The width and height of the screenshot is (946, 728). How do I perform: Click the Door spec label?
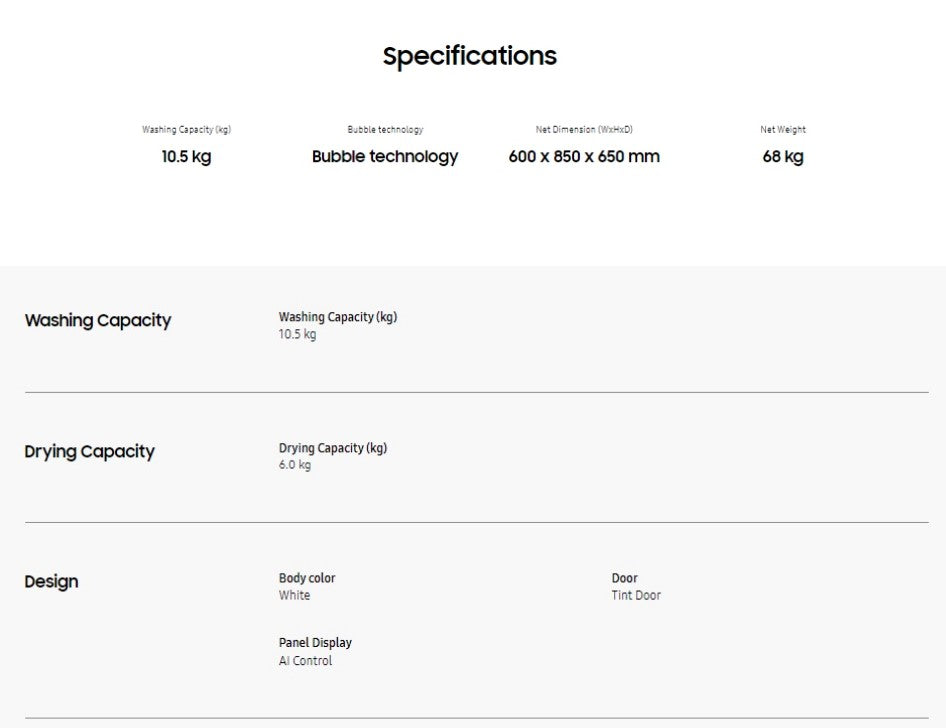[x=625, y=578]
